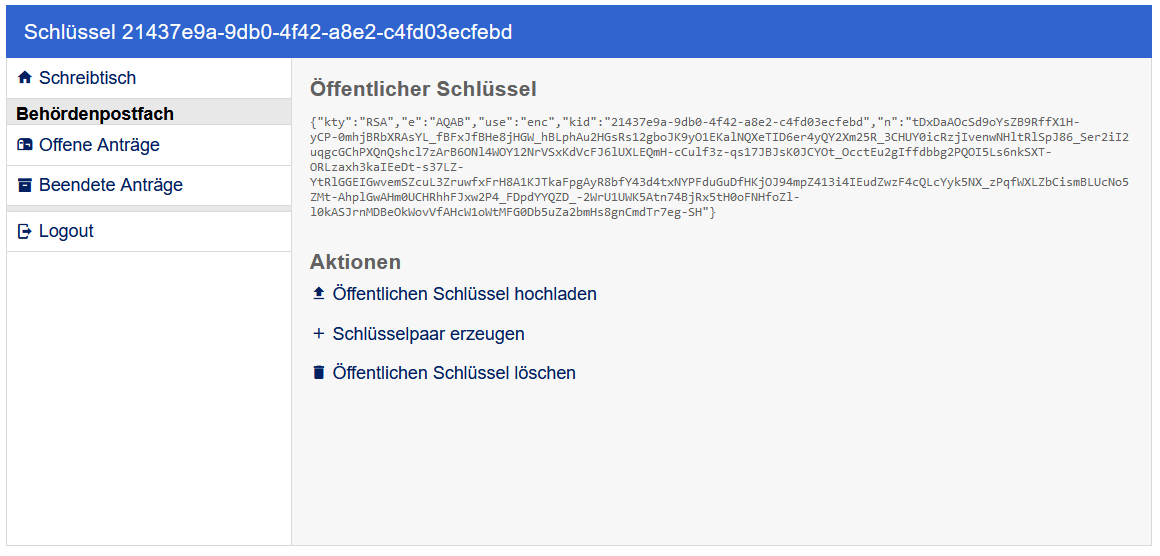
Task: Go to Offene Anträge
Action: (x=99, y=145)
